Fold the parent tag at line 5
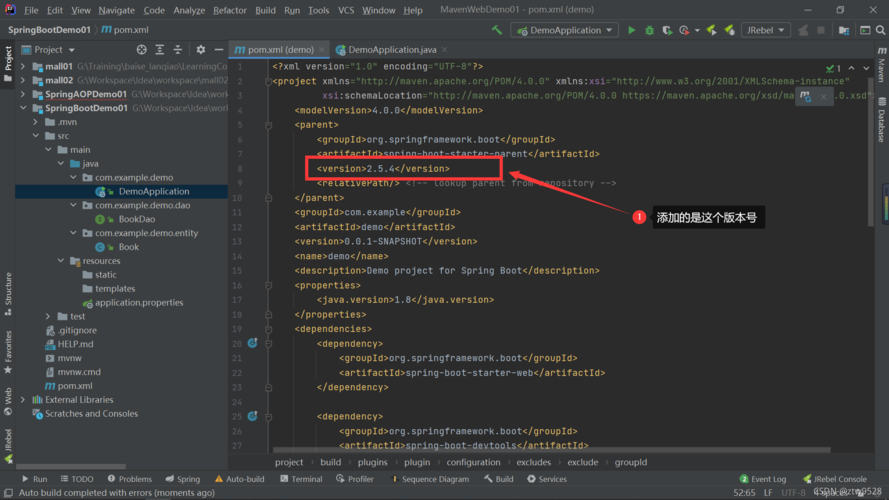 tap(269, 125)
